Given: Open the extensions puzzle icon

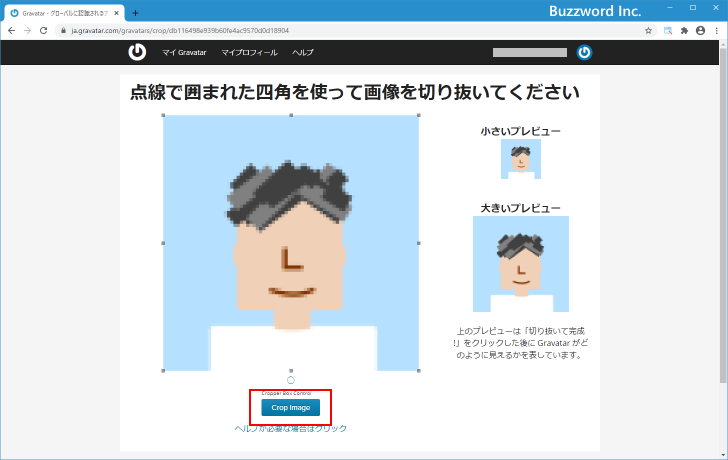Looking at the screenshot, I should pos(684,31).
